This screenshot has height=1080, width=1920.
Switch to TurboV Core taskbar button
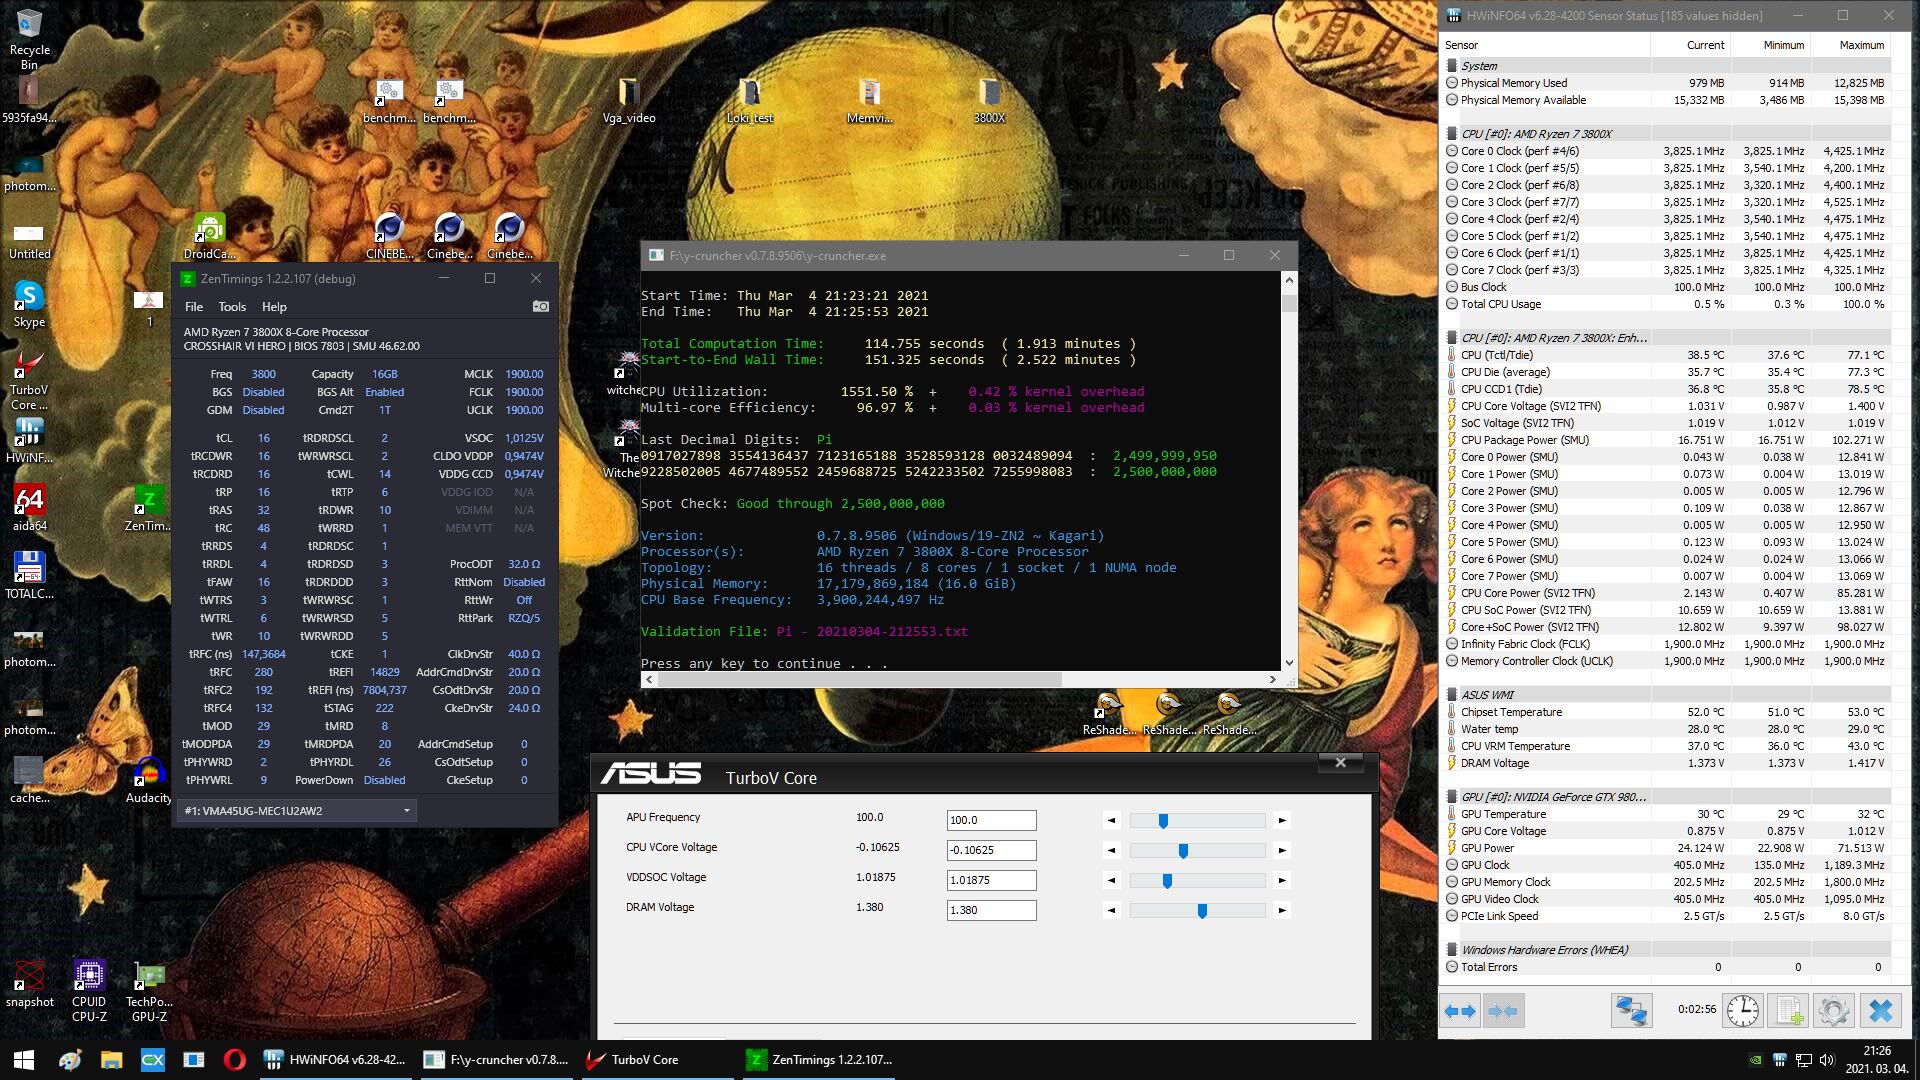(632, 1059)
